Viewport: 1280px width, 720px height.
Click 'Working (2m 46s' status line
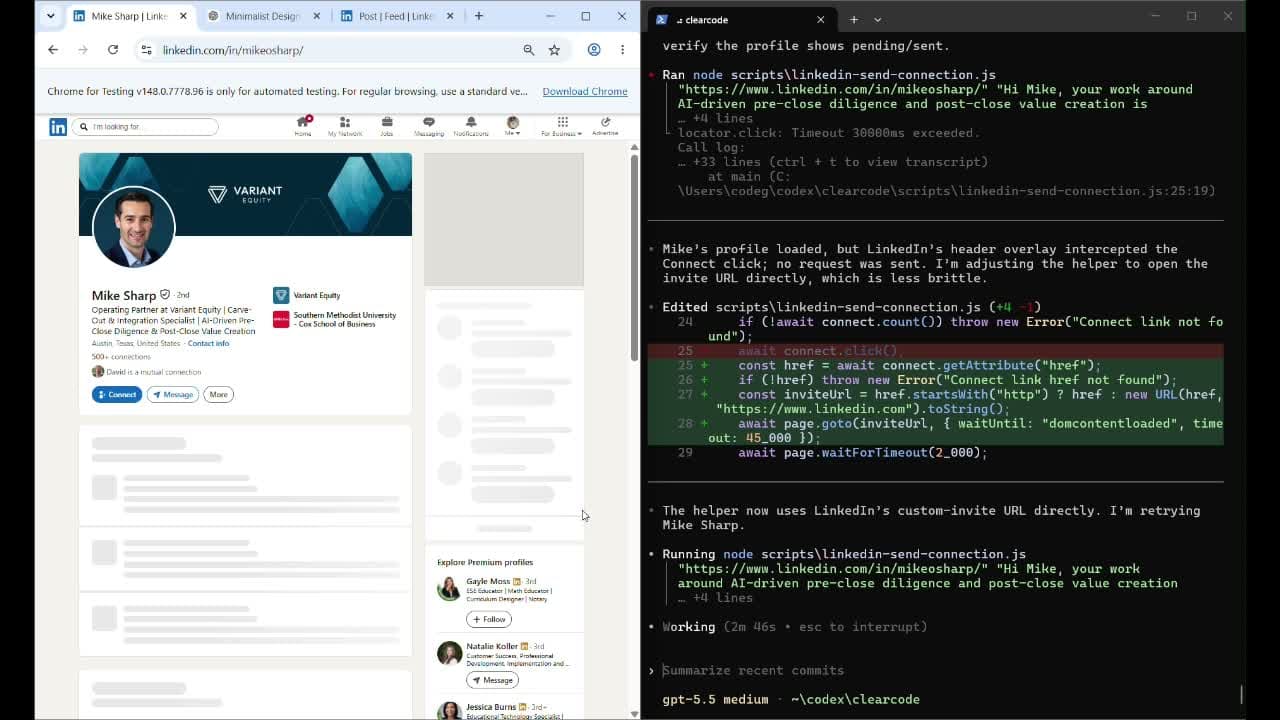coord(795,627)
